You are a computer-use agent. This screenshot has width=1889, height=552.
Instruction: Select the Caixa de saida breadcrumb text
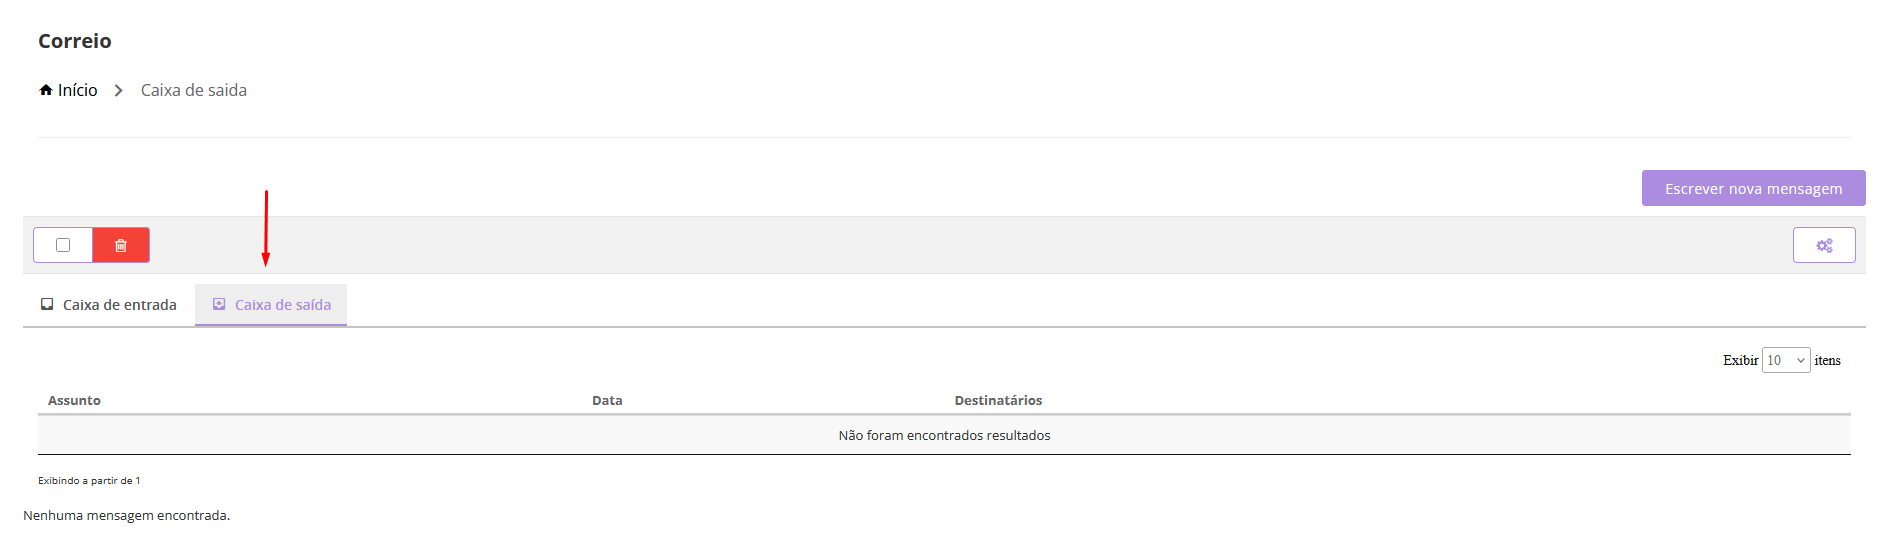[194, 90]
